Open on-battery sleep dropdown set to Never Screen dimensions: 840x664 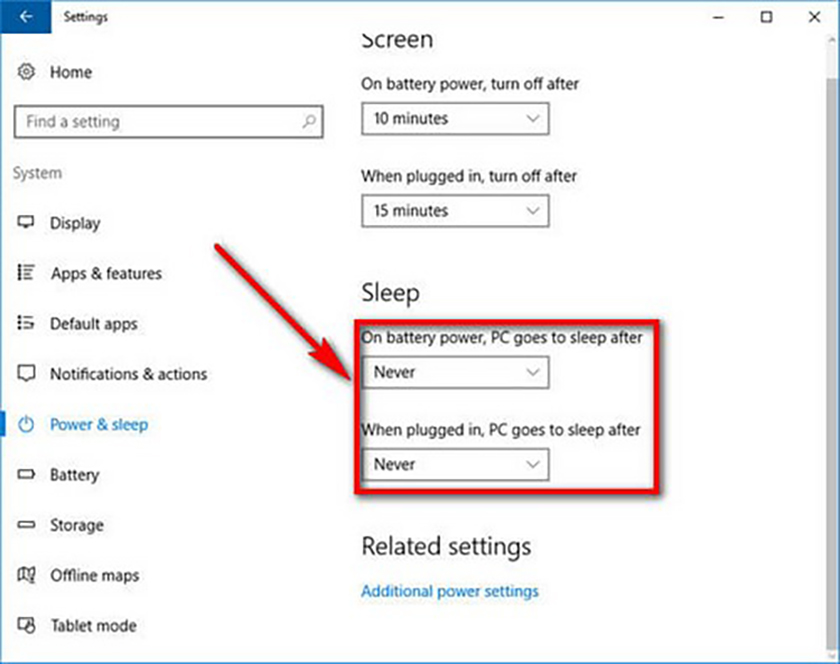click(x=455, y=372)
